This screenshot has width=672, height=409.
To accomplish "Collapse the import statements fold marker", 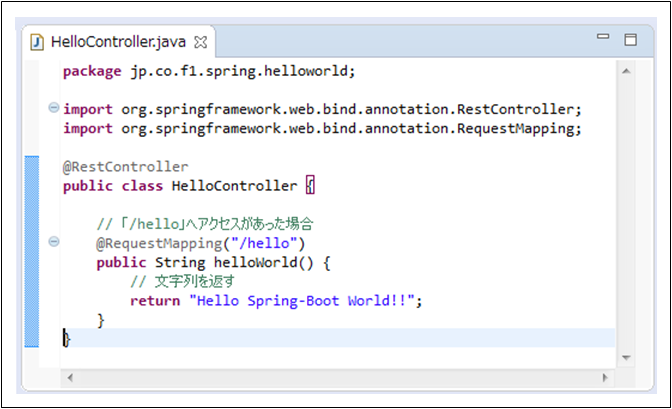I will pos(53,108).
